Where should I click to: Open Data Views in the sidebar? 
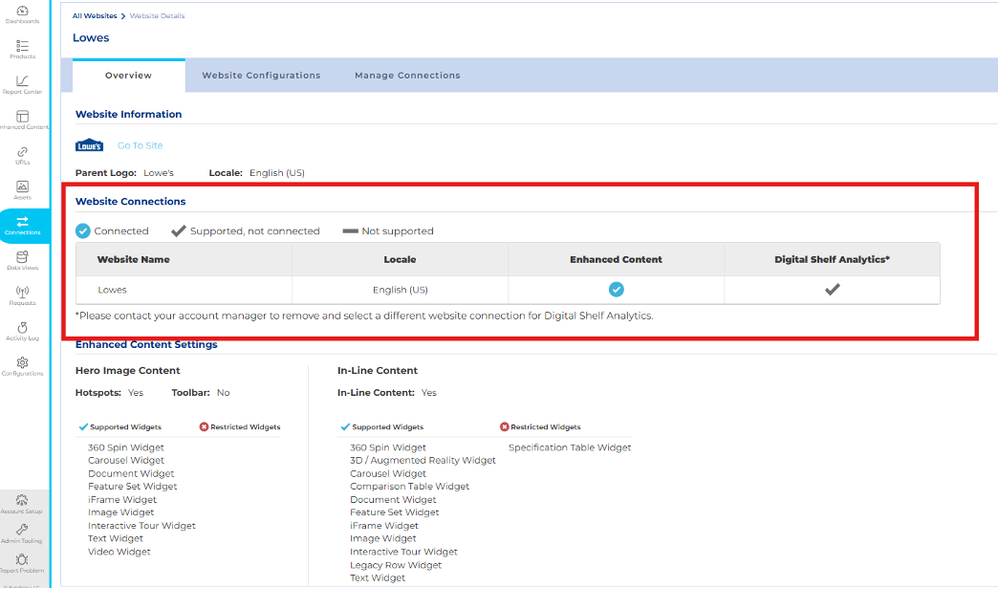(x=22, y=260)
